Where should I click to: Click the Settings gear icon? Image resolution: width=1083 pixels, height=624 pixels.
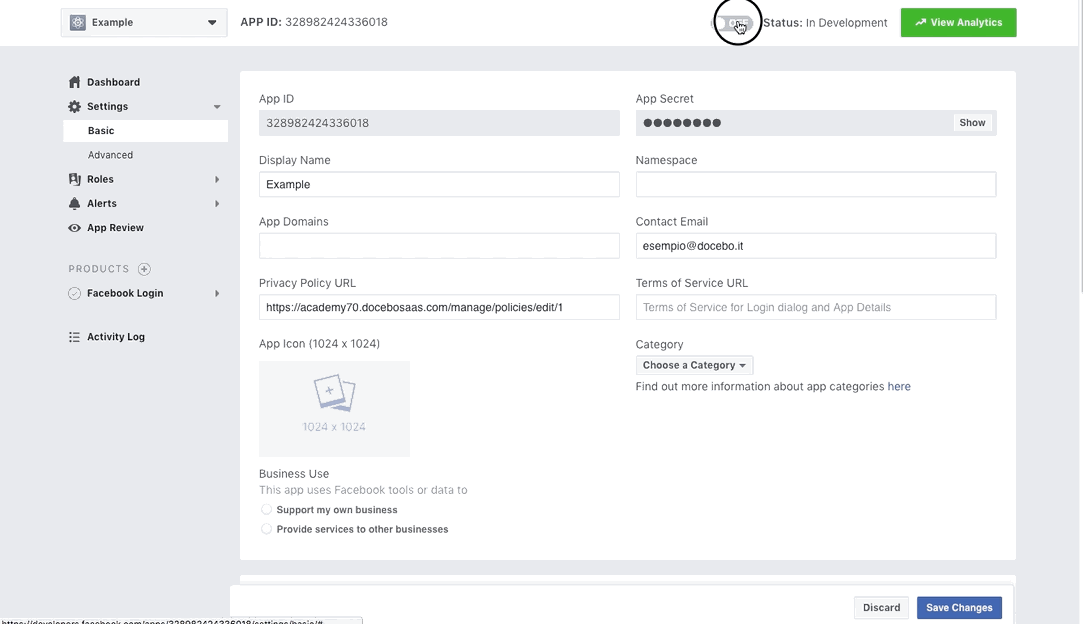tap(75, 106)
